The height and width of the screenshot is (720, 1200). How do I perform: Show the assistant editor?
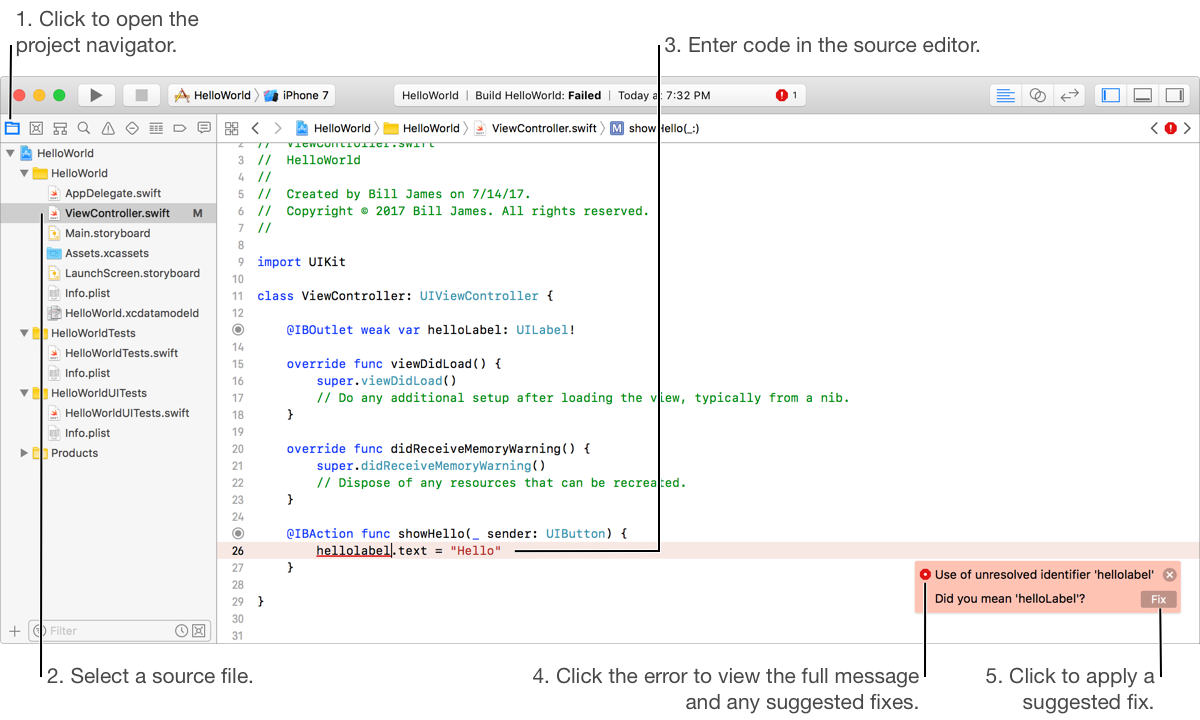pos(1038,95)
